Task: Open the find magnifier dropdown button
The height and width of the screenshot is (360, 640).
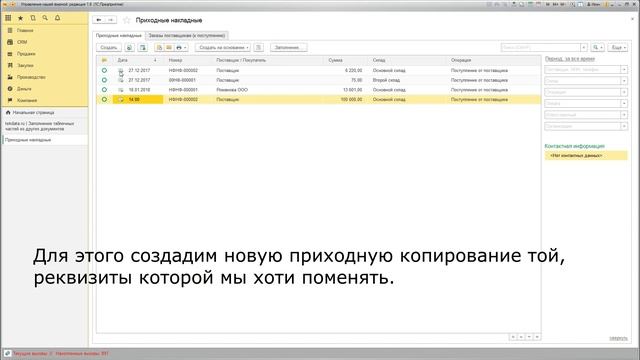Action: pyautogui.click(x=598, y=47)
